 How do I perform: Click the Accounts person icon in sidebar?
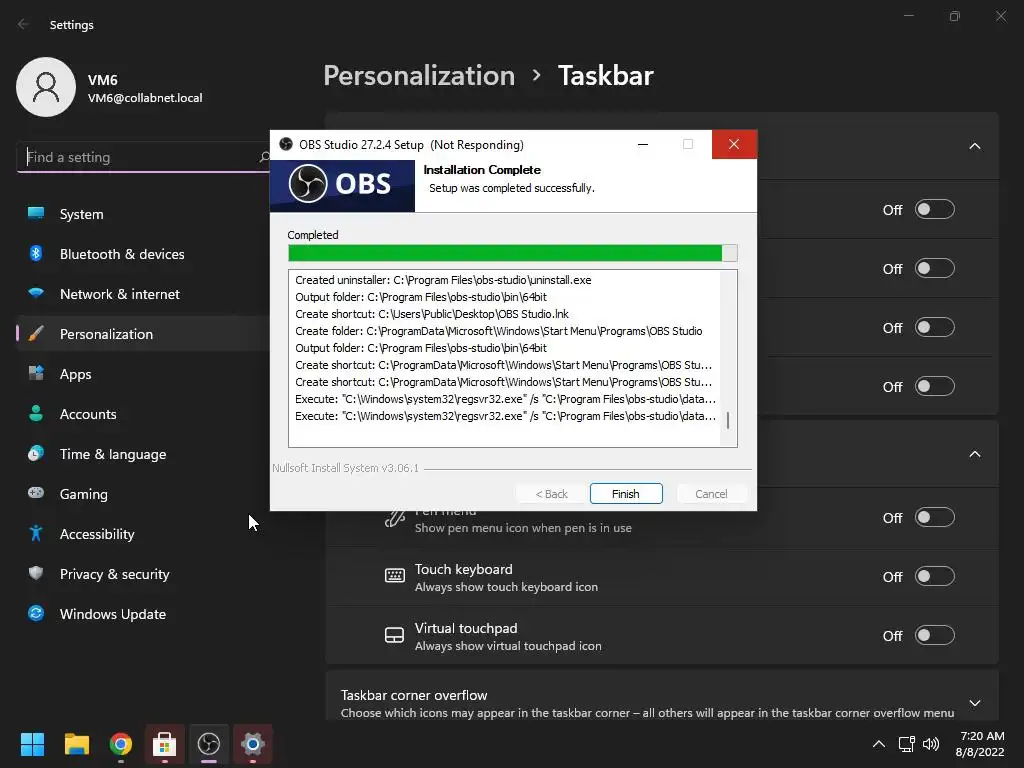pos(36,413)
